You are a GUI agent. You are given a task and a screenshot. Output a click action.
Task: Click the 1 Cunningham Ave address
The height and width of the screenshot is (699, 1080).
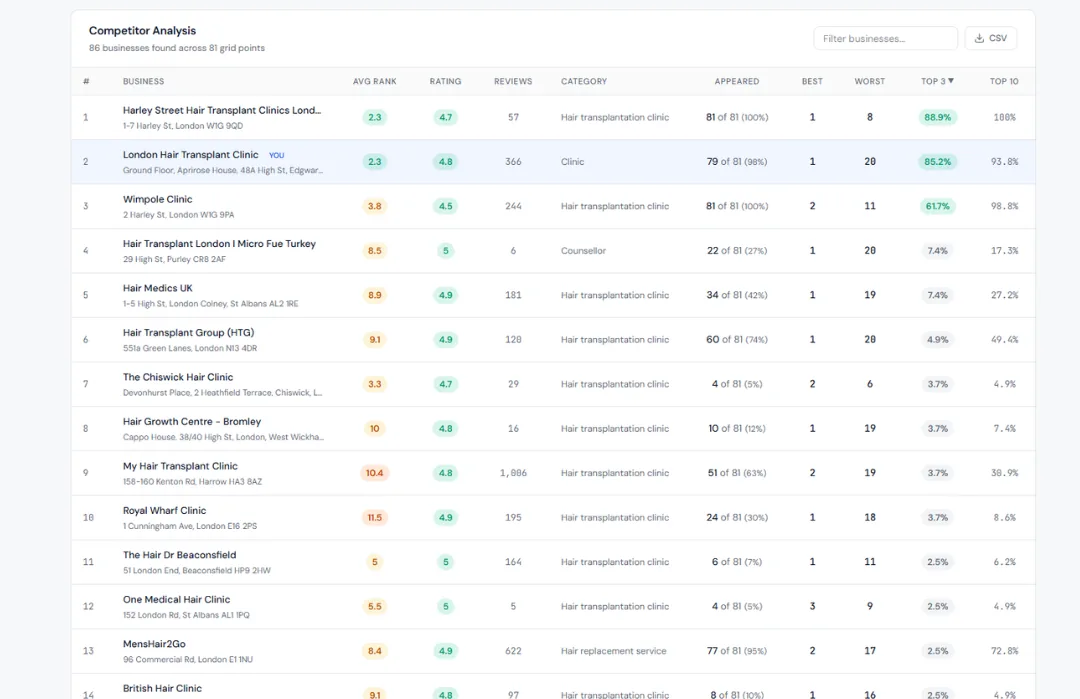189,526
